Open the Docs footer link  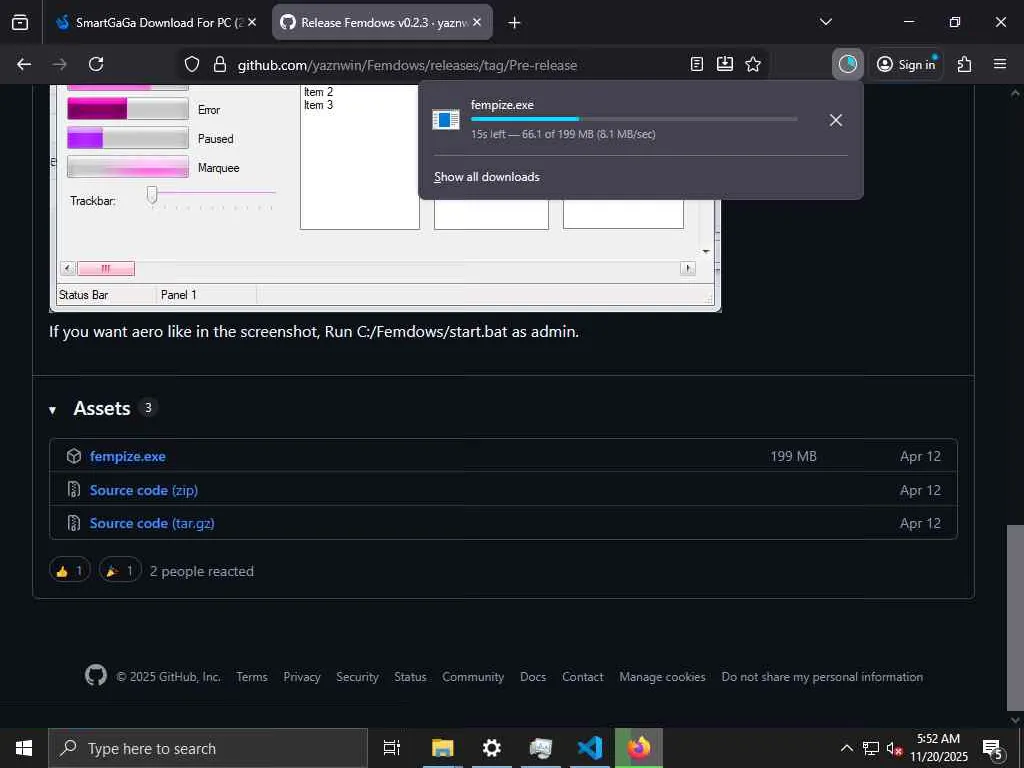click(533, 677)
